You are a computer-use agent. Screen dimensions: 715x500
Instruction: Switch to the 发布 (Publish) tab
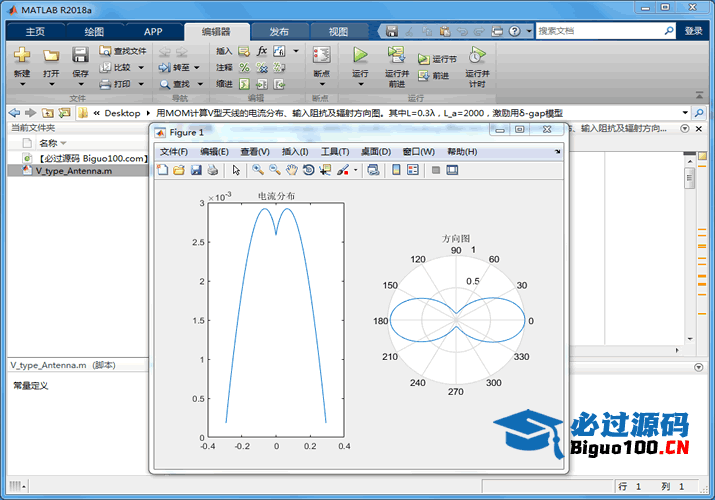[279, 31]
